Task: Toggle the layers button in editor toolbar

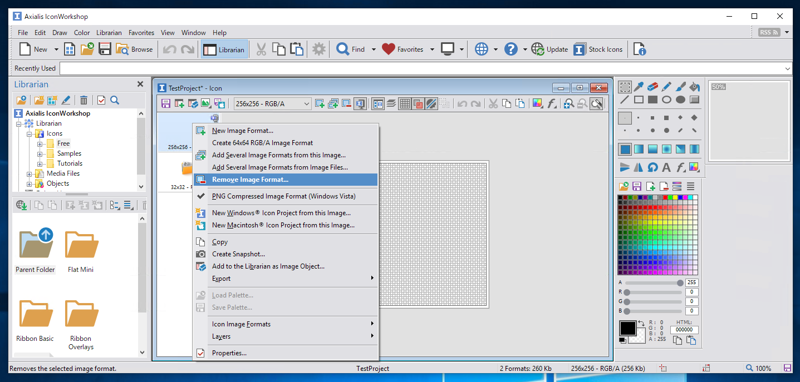Action: coord(391,104)
